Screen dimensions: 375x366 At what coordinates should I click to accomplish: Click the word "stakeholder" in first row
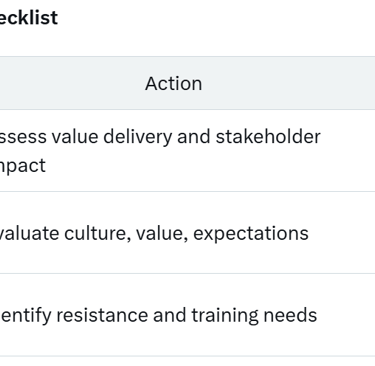pyautogui.click(x=268, y=137)
